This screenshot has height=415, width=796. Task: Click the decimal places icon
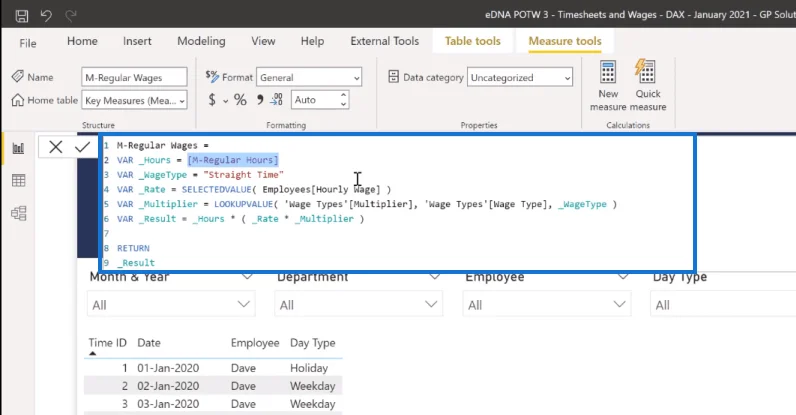276,100
